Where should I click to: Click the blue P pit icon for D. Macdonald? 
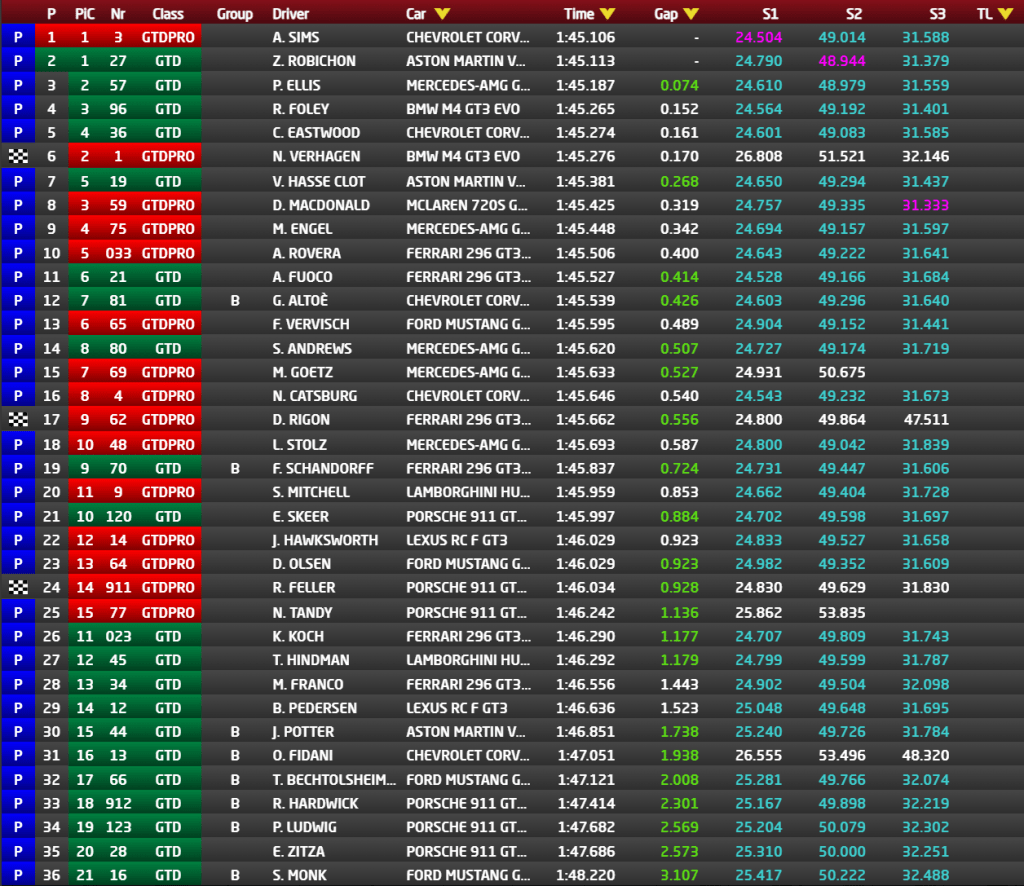[x=18, y=205]
